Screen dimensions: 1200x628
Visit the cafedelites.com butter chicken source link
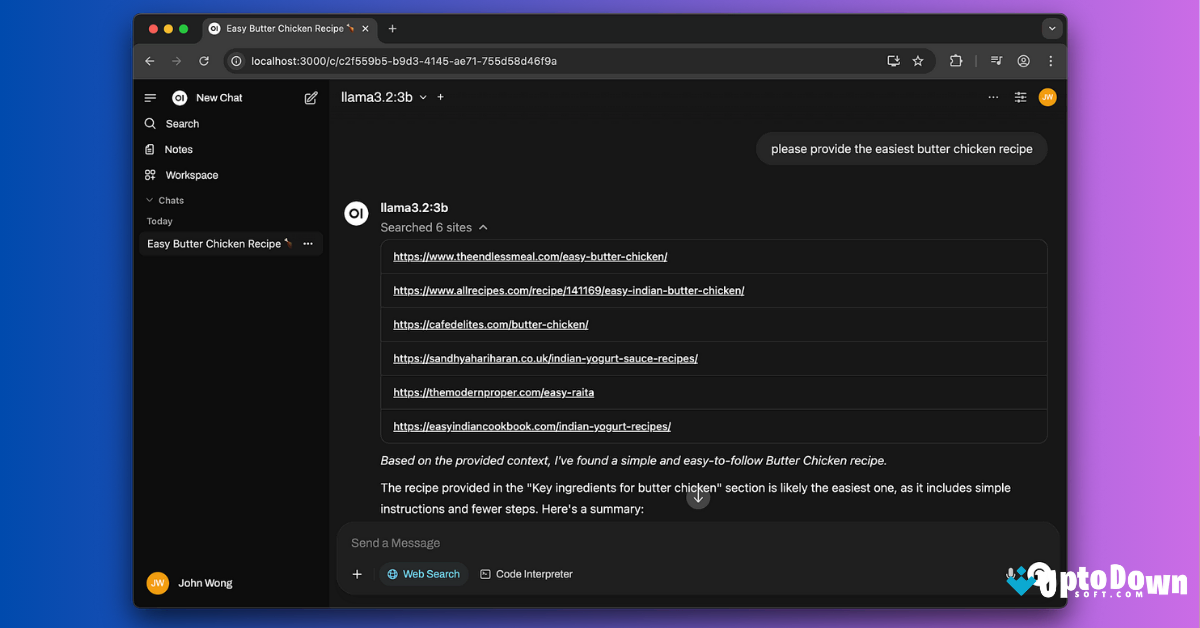coord(491,324)
